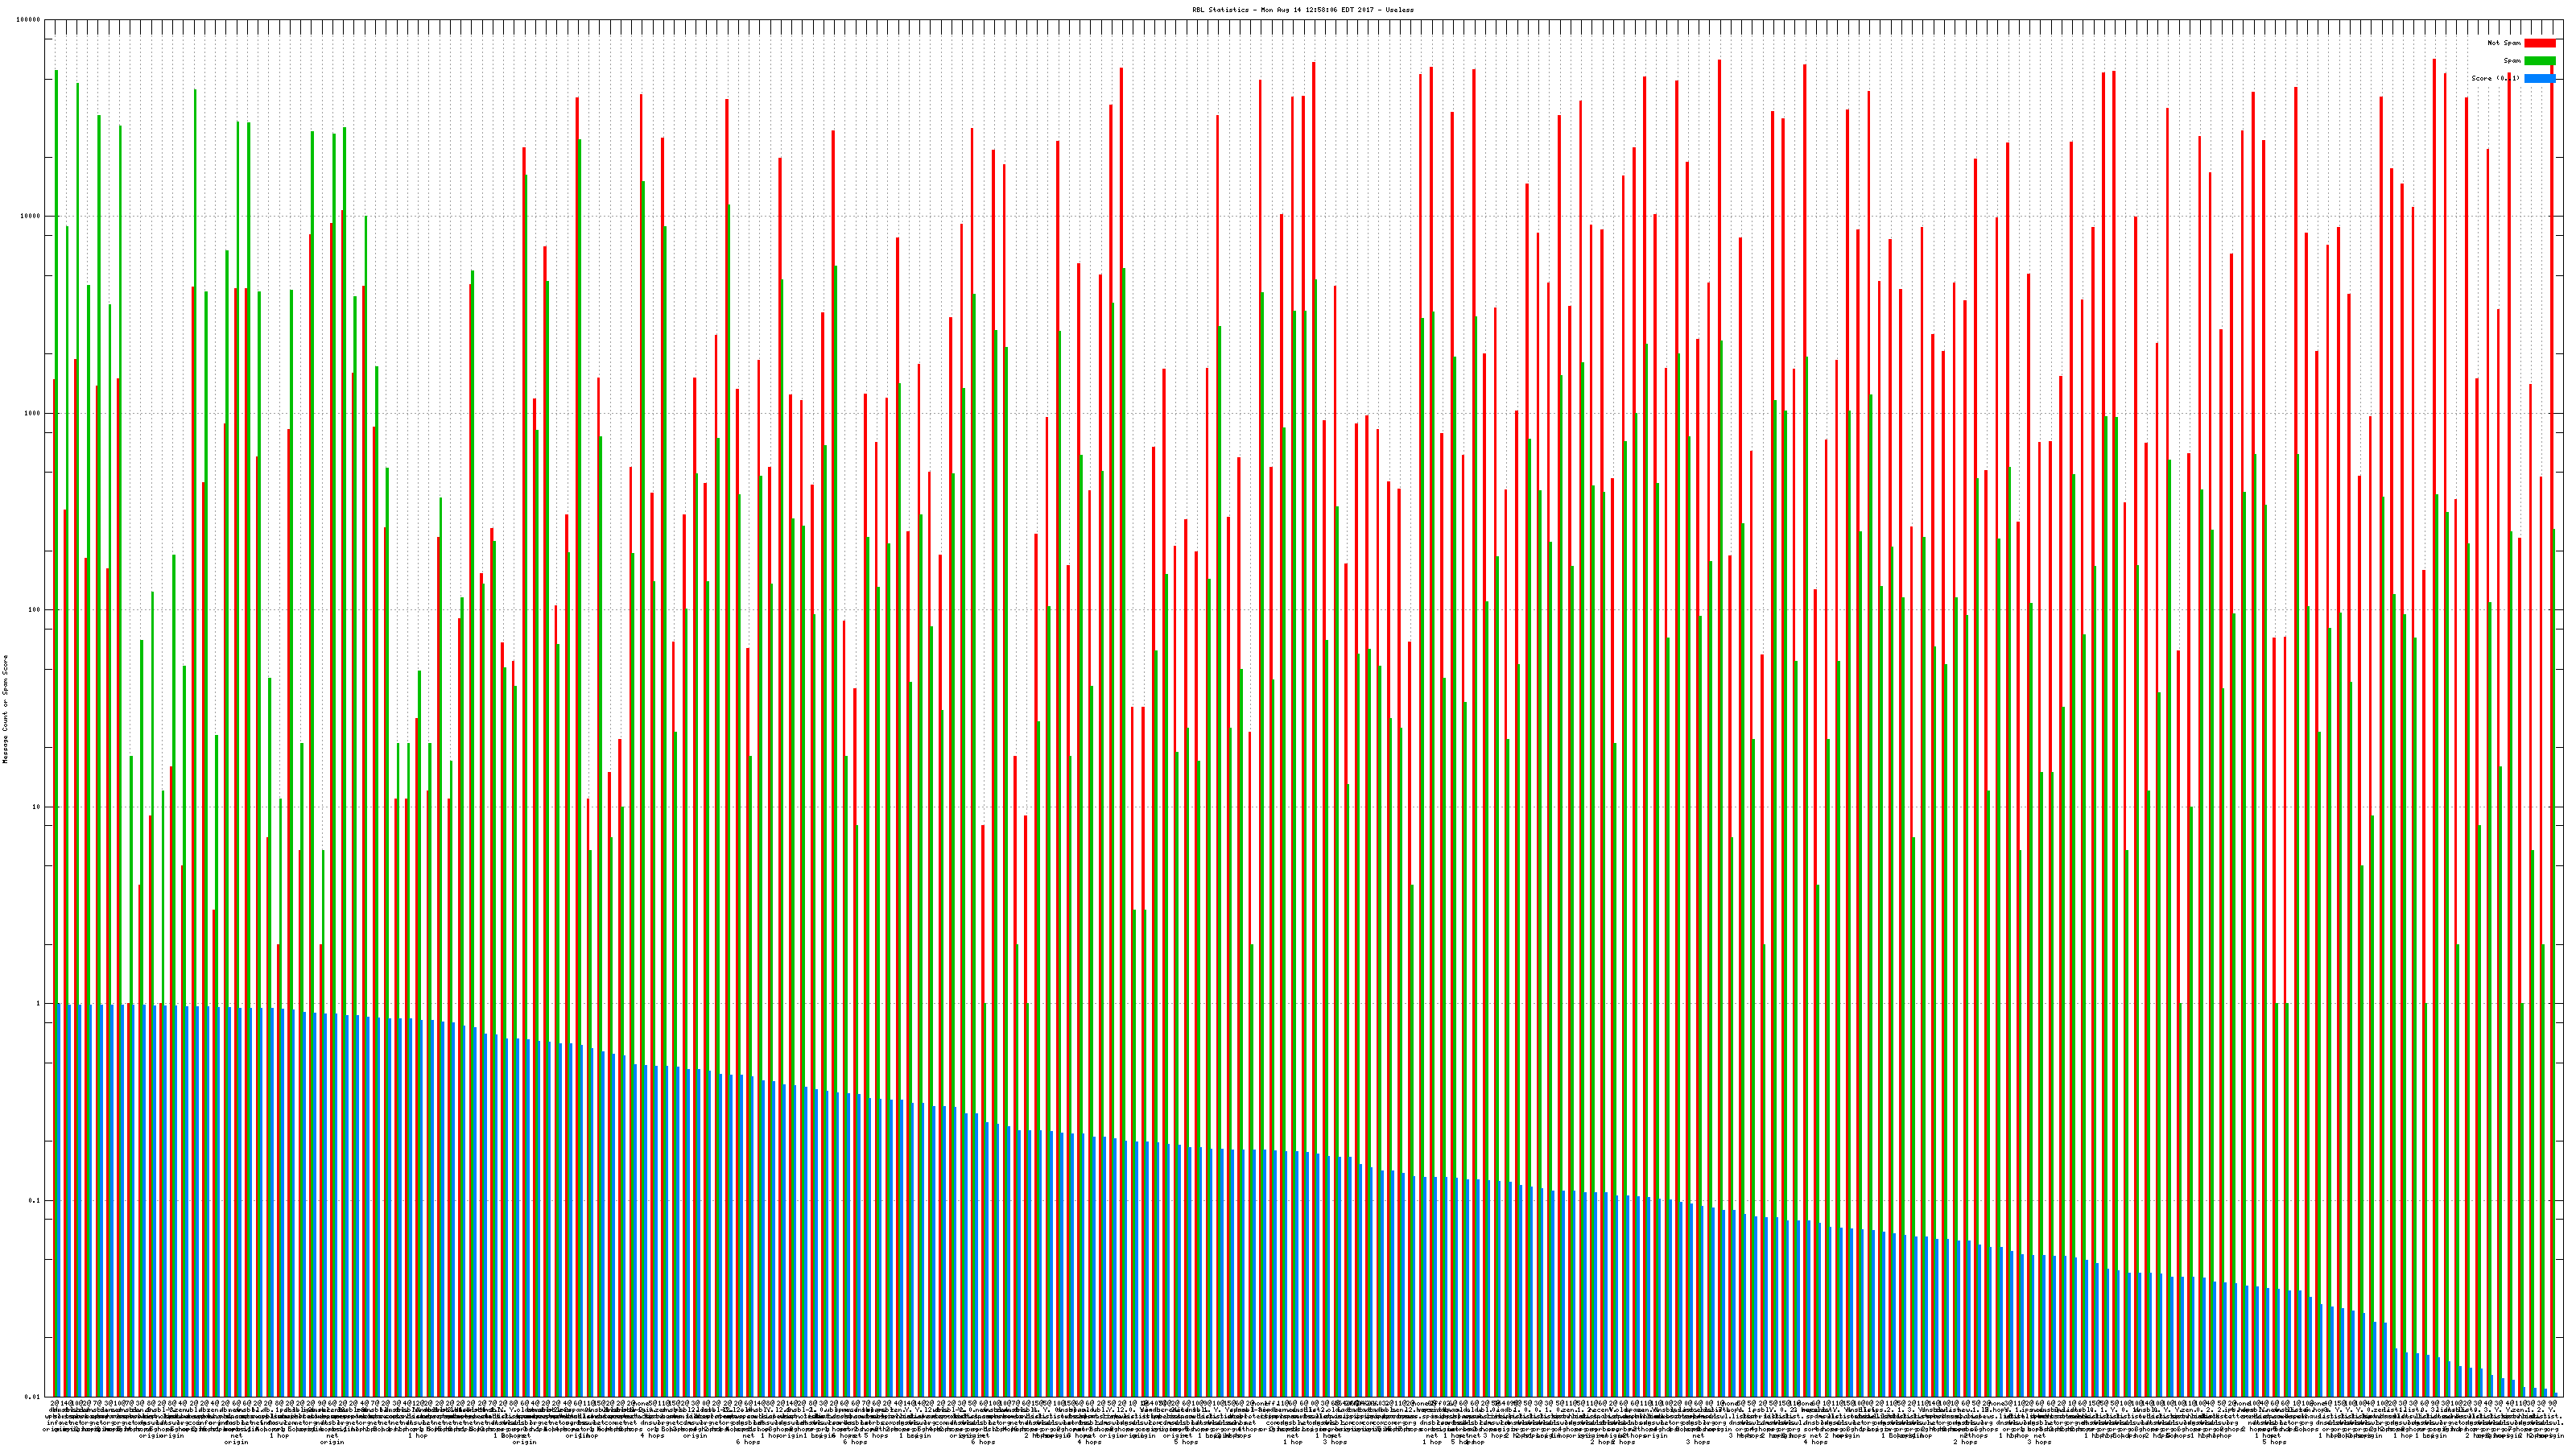Click the 100000 y-axis tick label
Image resolution: width=2576 pixels, height=1449 pixels.
[30, 19]
